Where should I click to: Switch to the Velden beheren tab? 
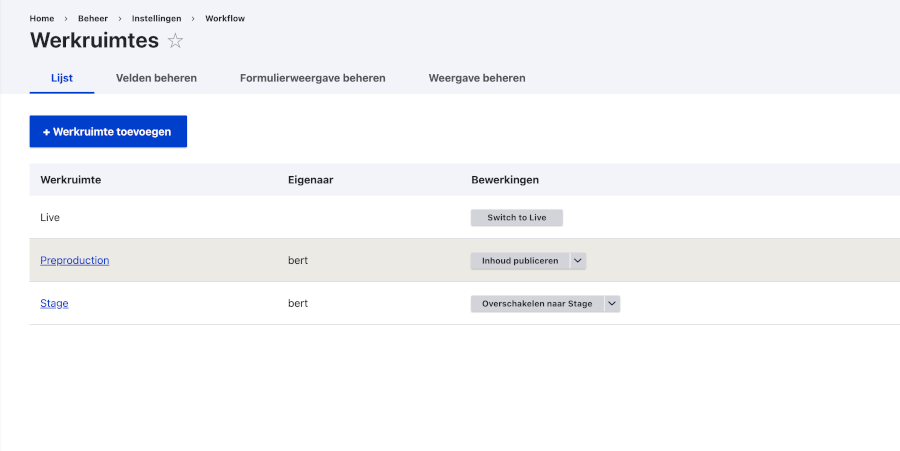click(x=156, y=78)
